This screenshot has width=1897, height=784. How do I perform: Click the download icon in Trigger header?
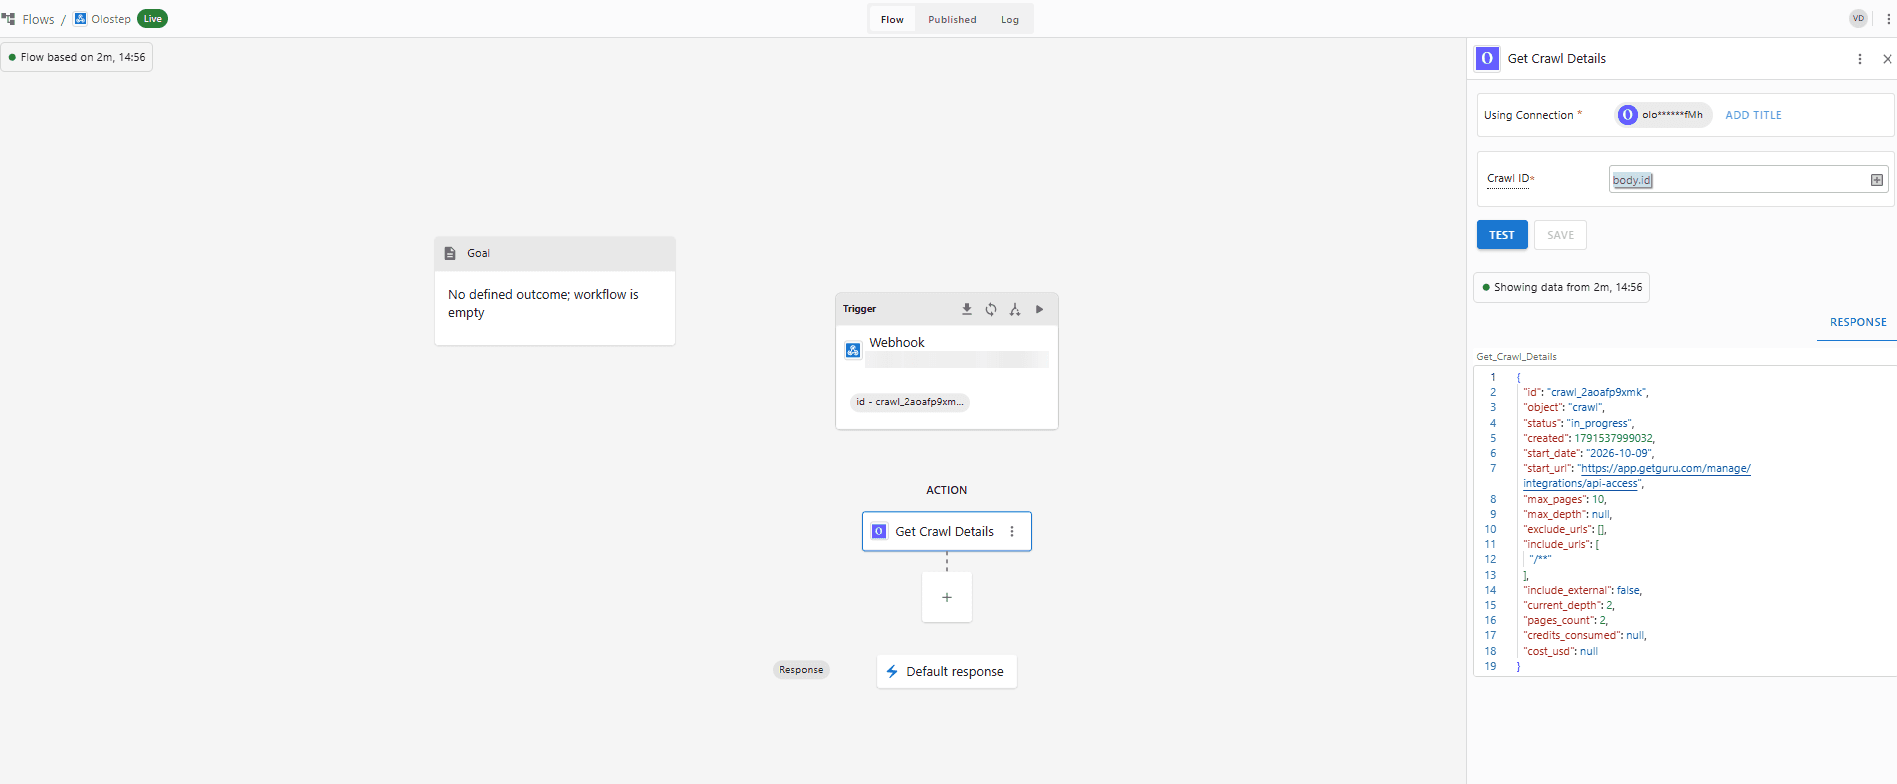tap(967, 309)
